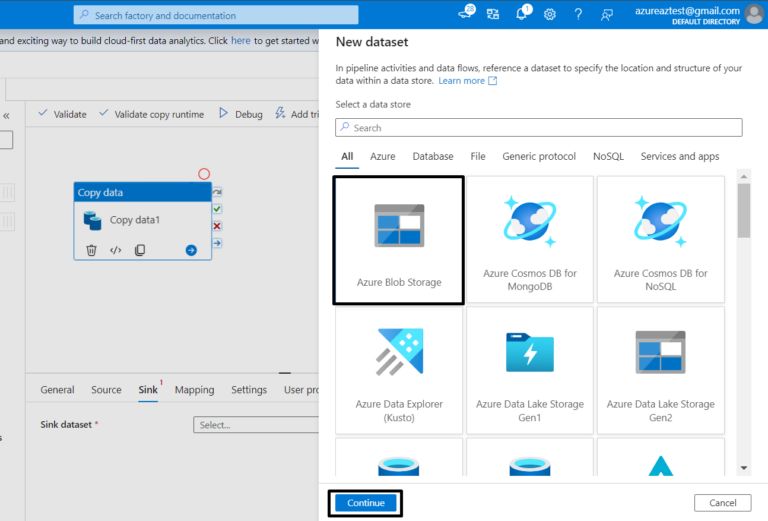Screen dimensions: 768x521
Task: Switch to the Azure data store tab
Action: tap(383, 156)
